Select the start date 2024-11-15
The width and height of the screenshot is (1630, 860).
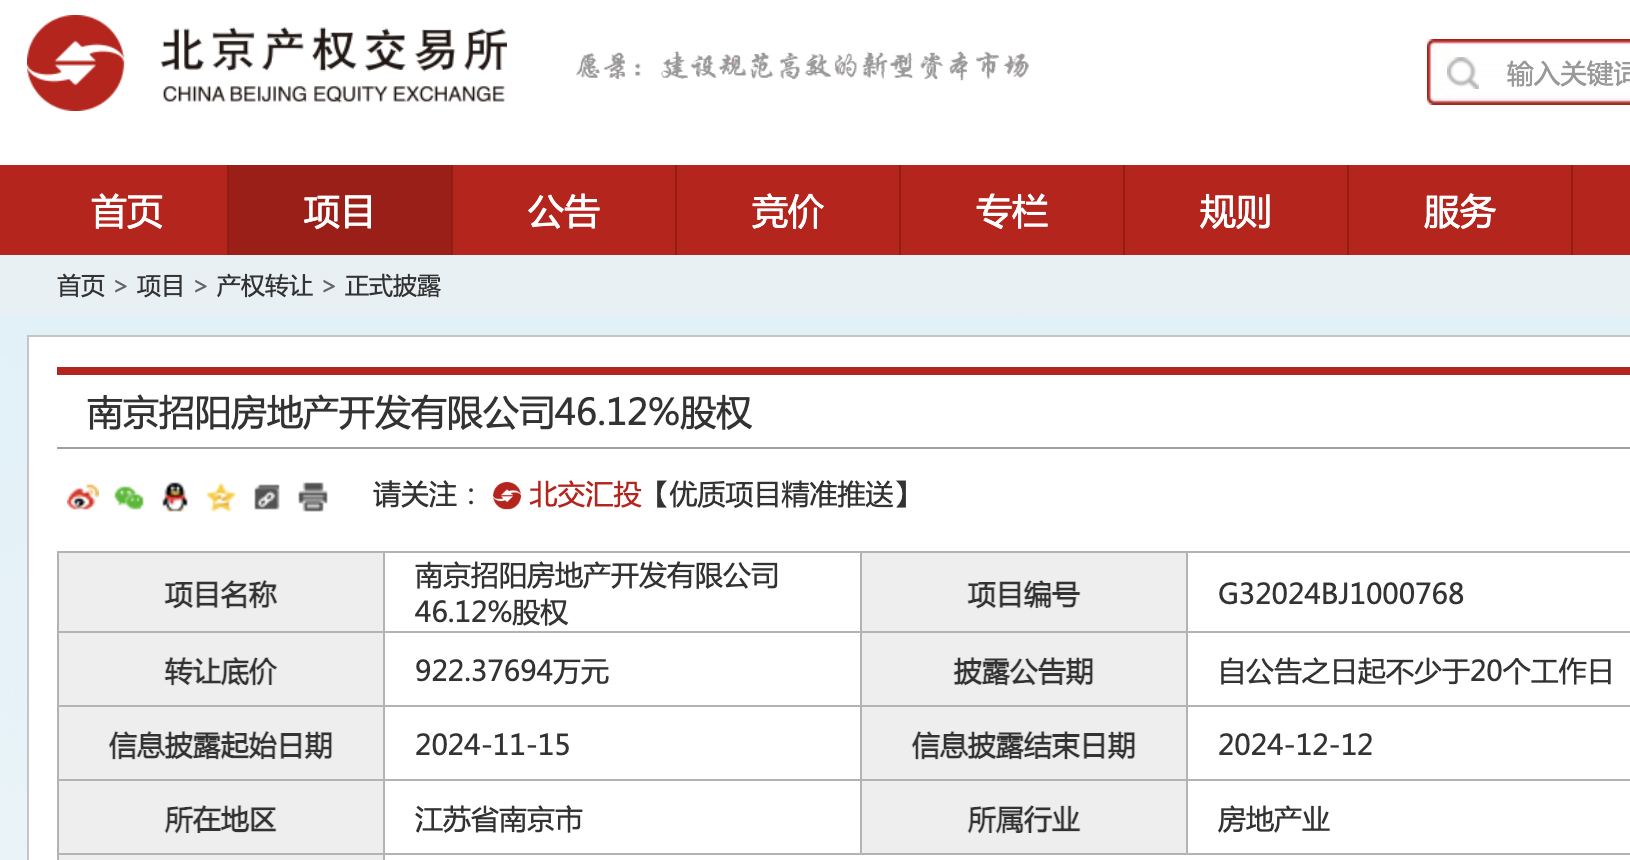pos(492,745)
